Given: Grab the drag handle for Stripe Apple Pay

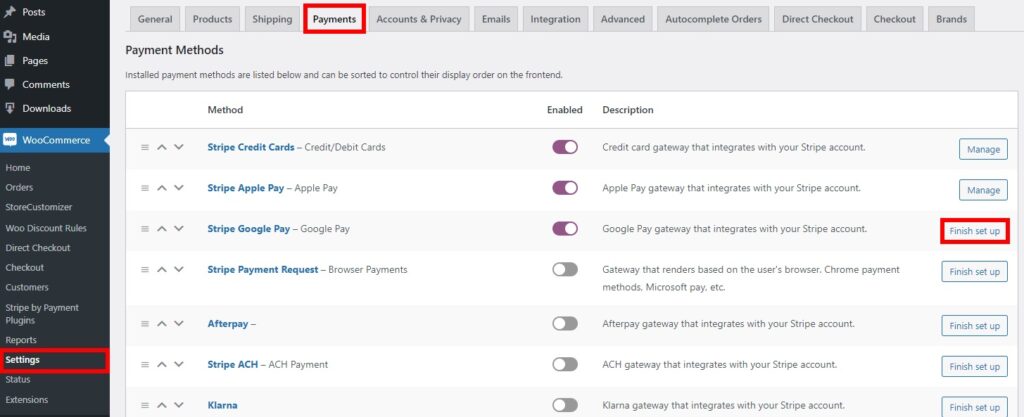Looking at the screenshot, I should pos(145,188).
